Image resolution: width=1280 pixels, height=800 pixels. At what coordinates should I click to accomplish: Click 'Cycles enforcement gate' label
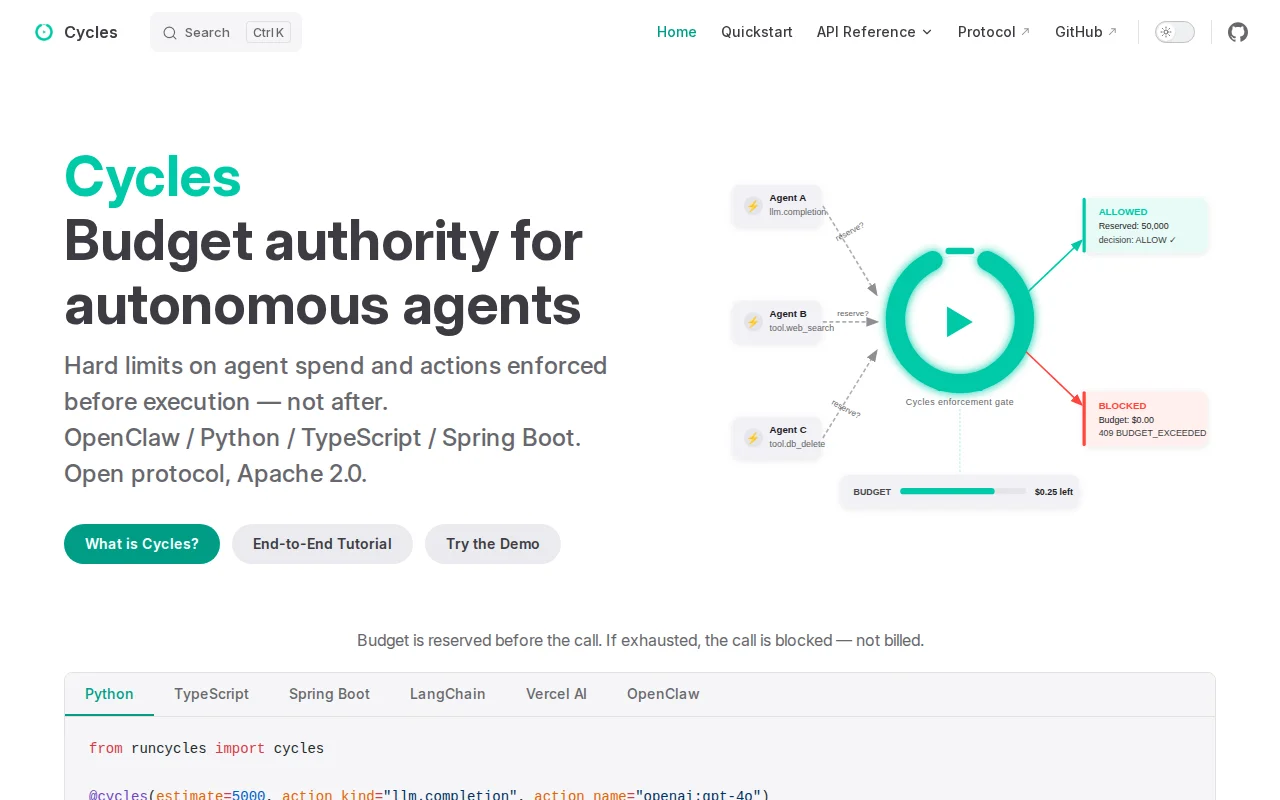point(959,402)
